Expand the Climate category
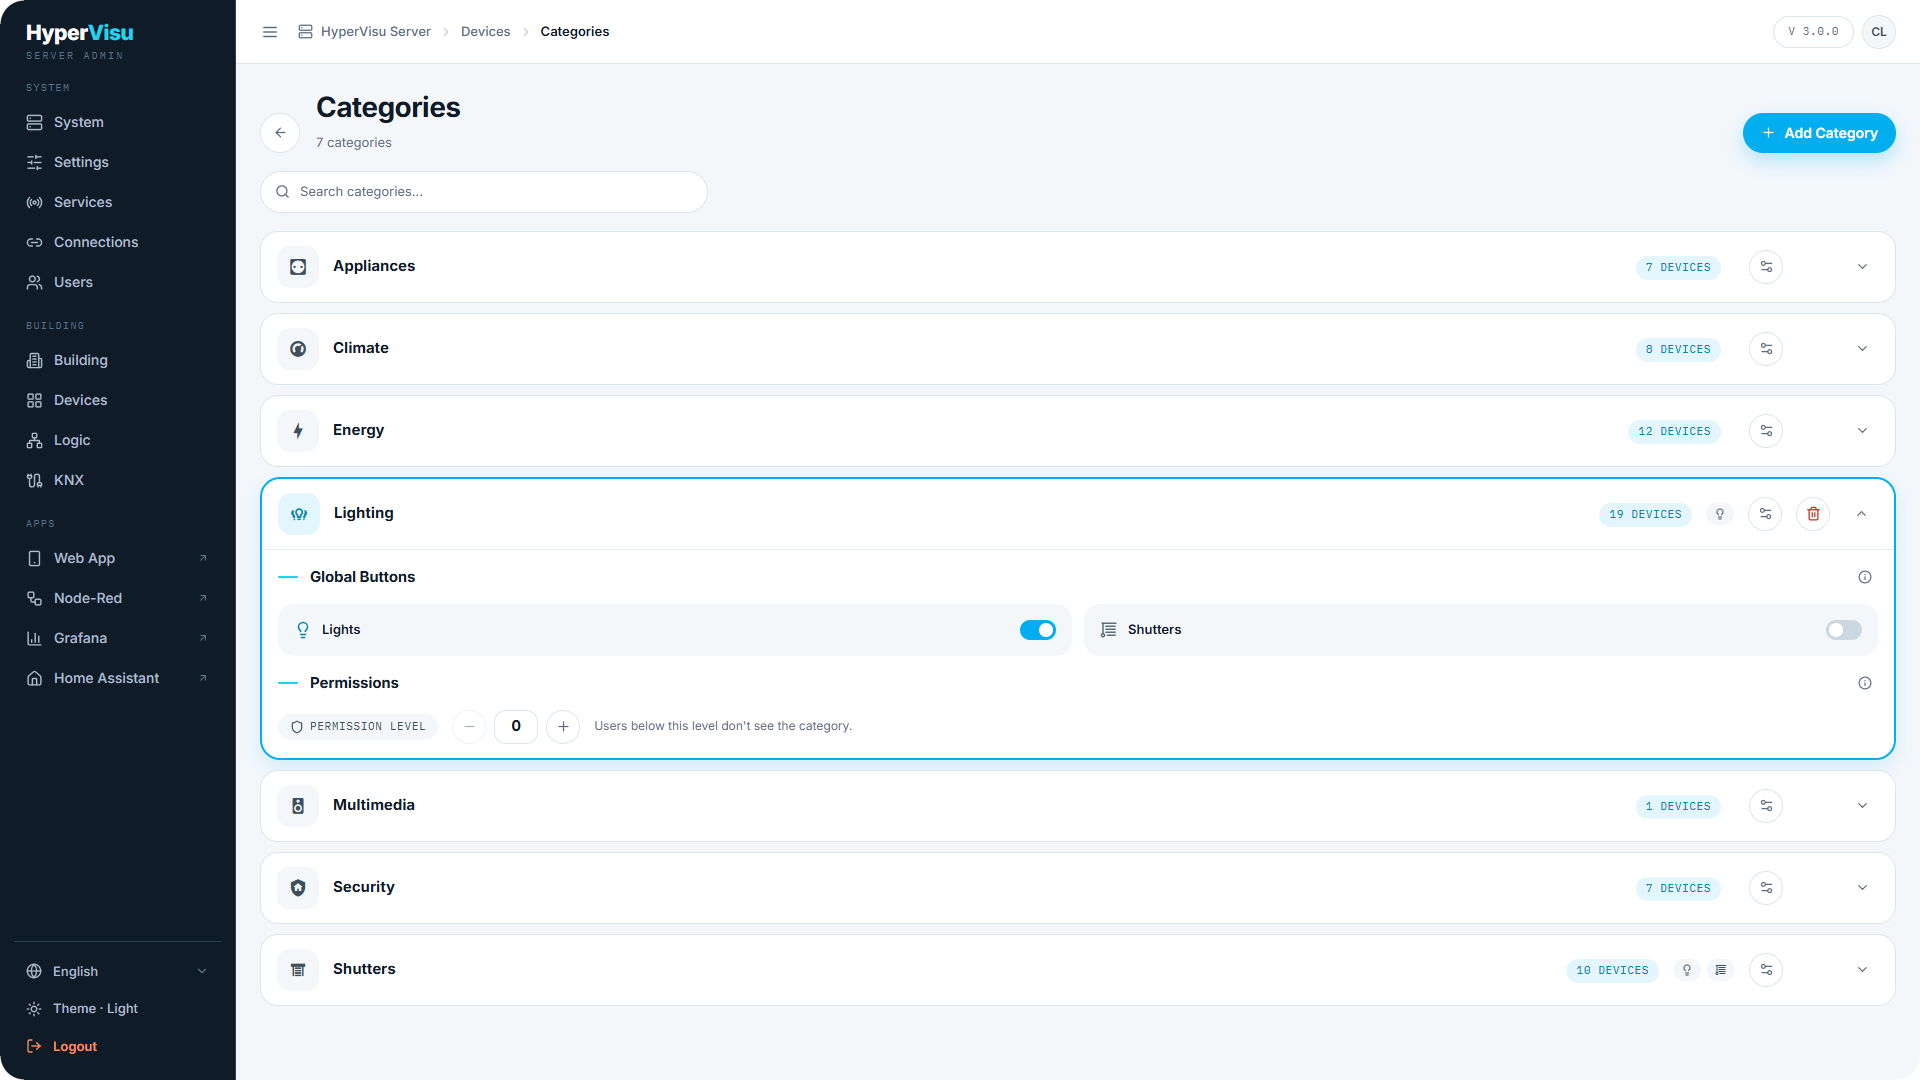 1862,349
